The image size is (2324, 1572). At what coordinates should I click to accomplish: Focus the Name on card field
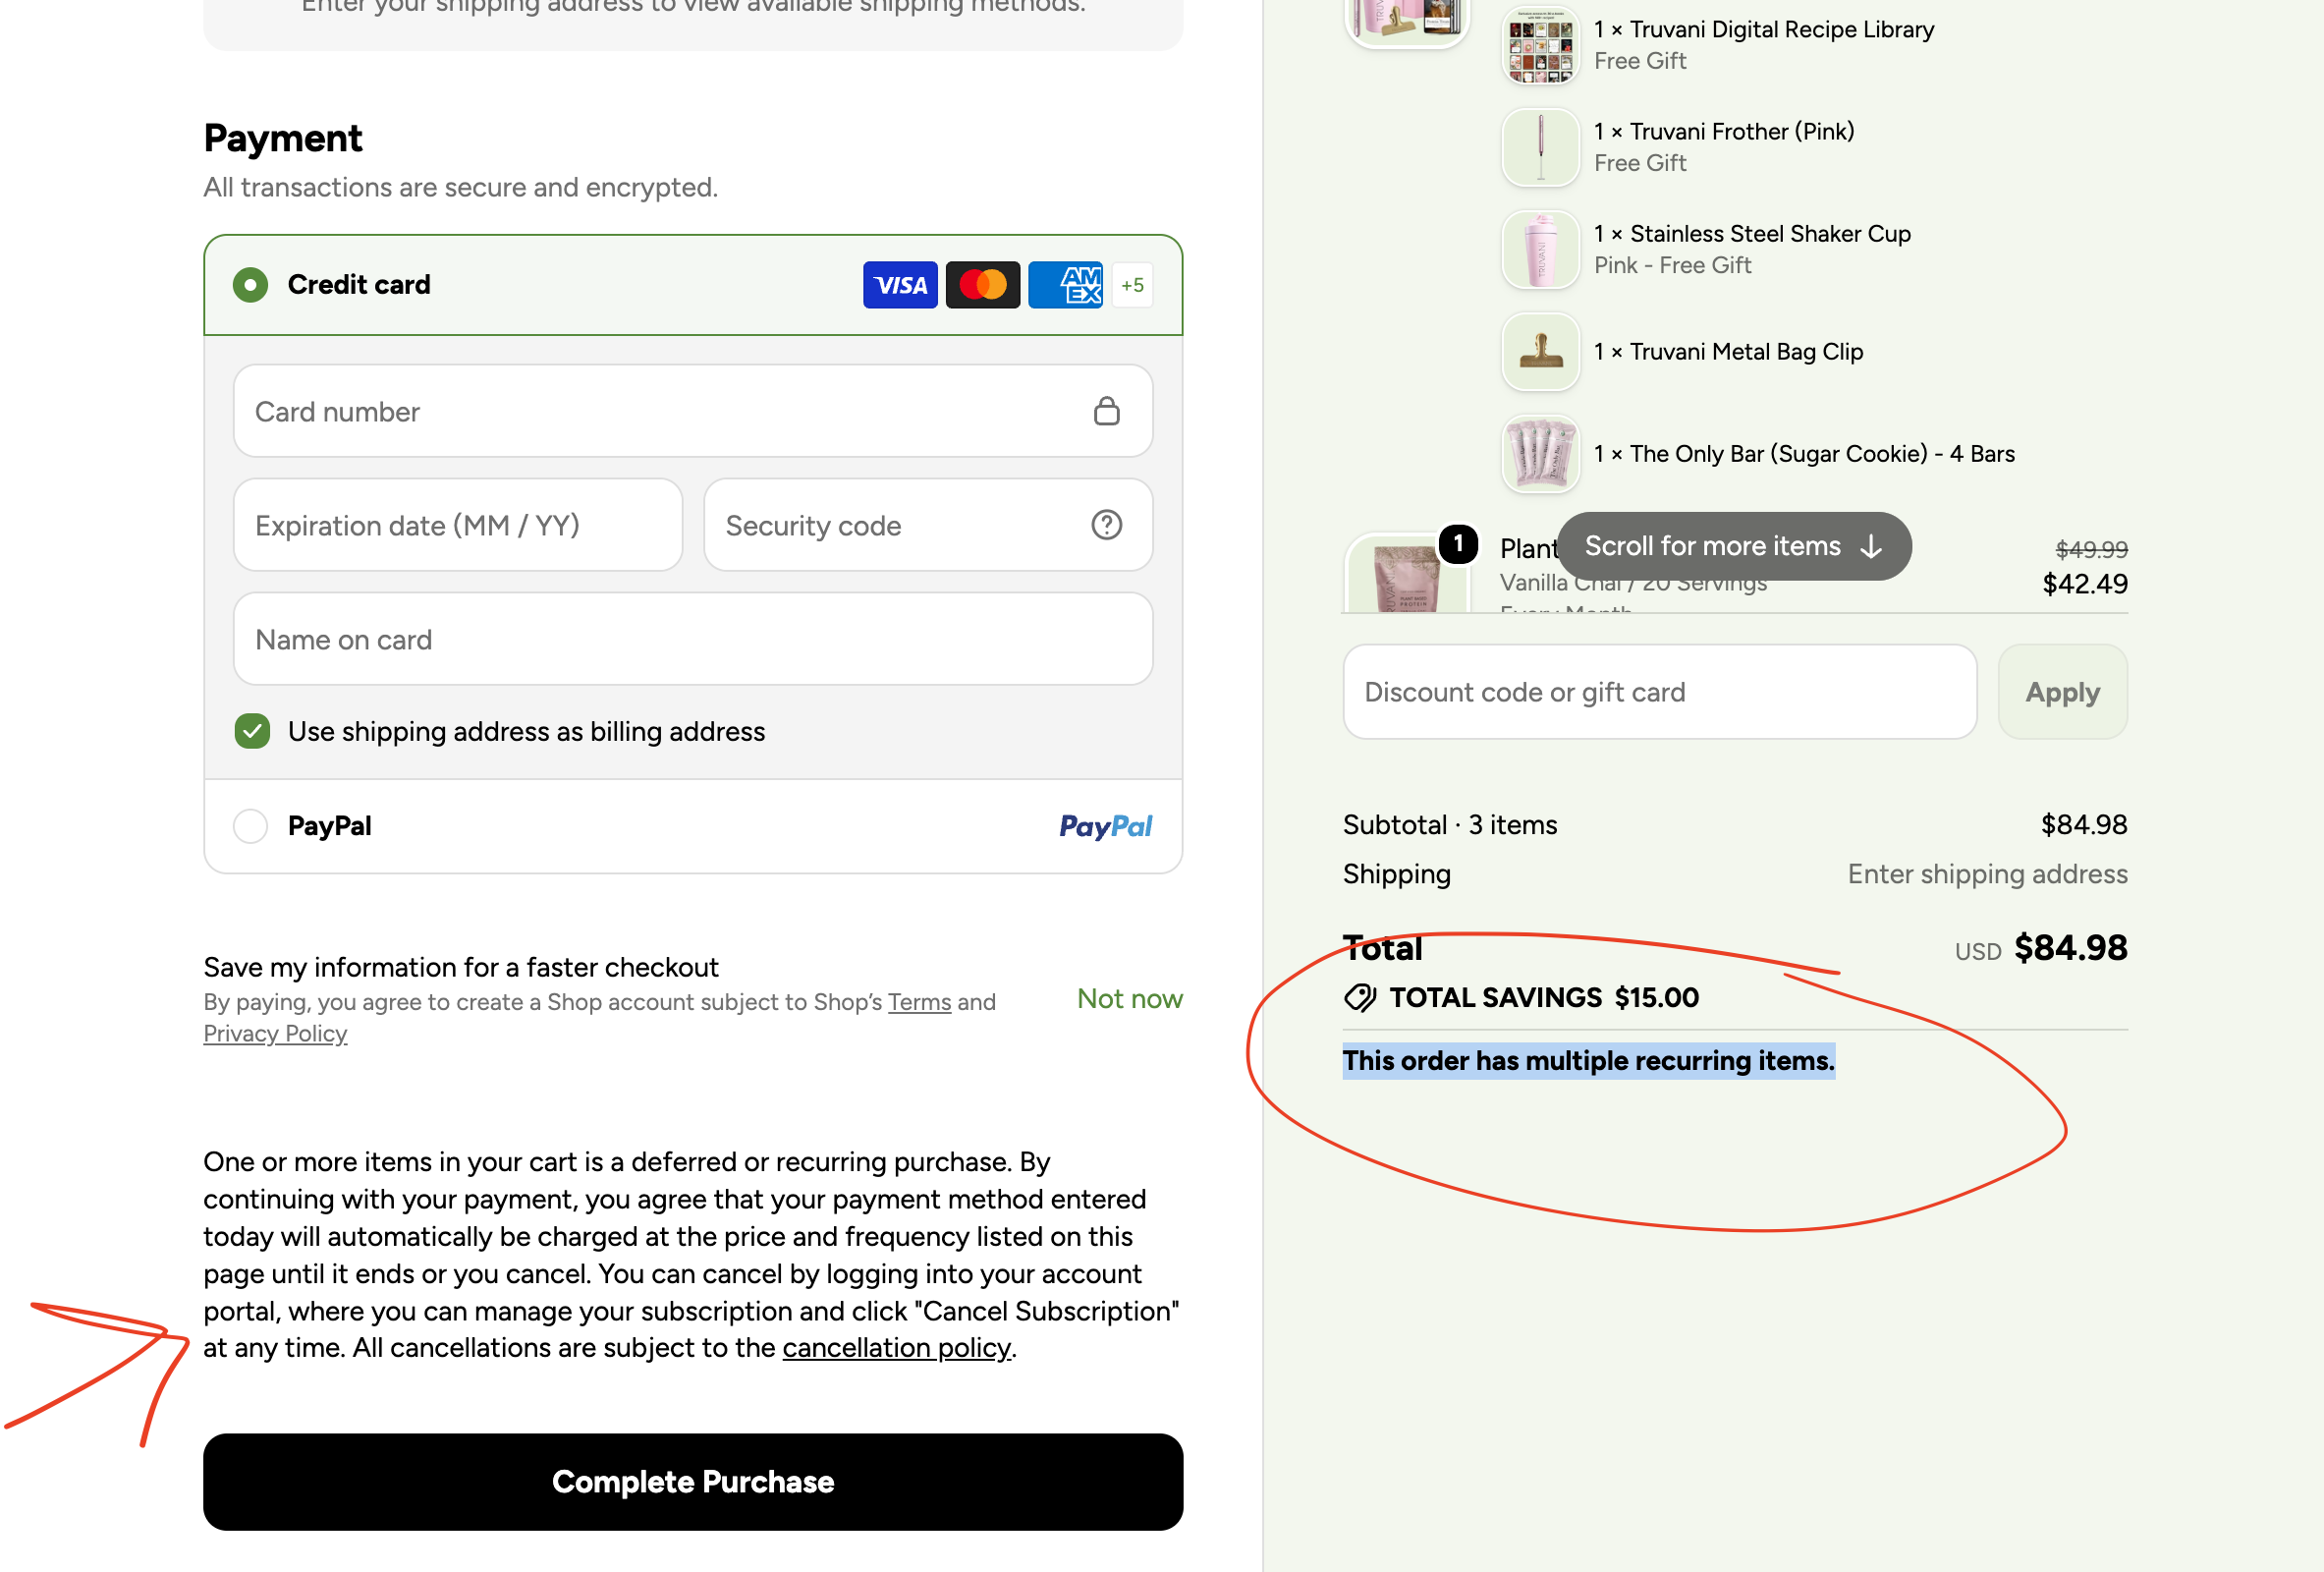point(693,639)
